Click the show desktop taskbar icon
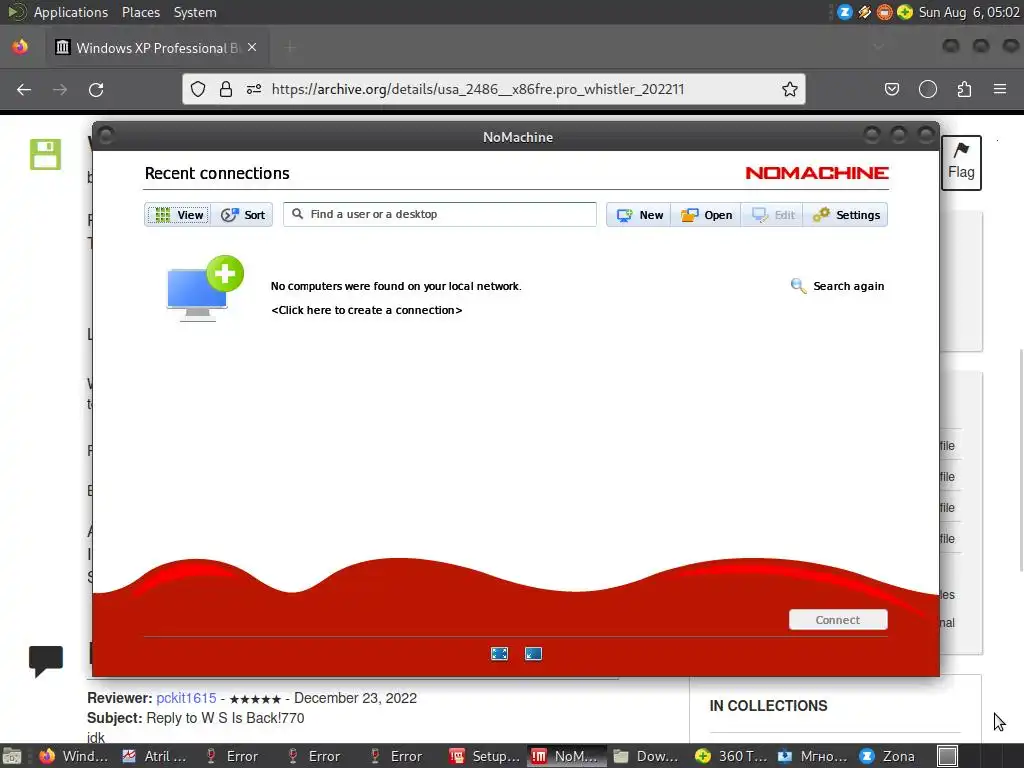 [12, 756]
